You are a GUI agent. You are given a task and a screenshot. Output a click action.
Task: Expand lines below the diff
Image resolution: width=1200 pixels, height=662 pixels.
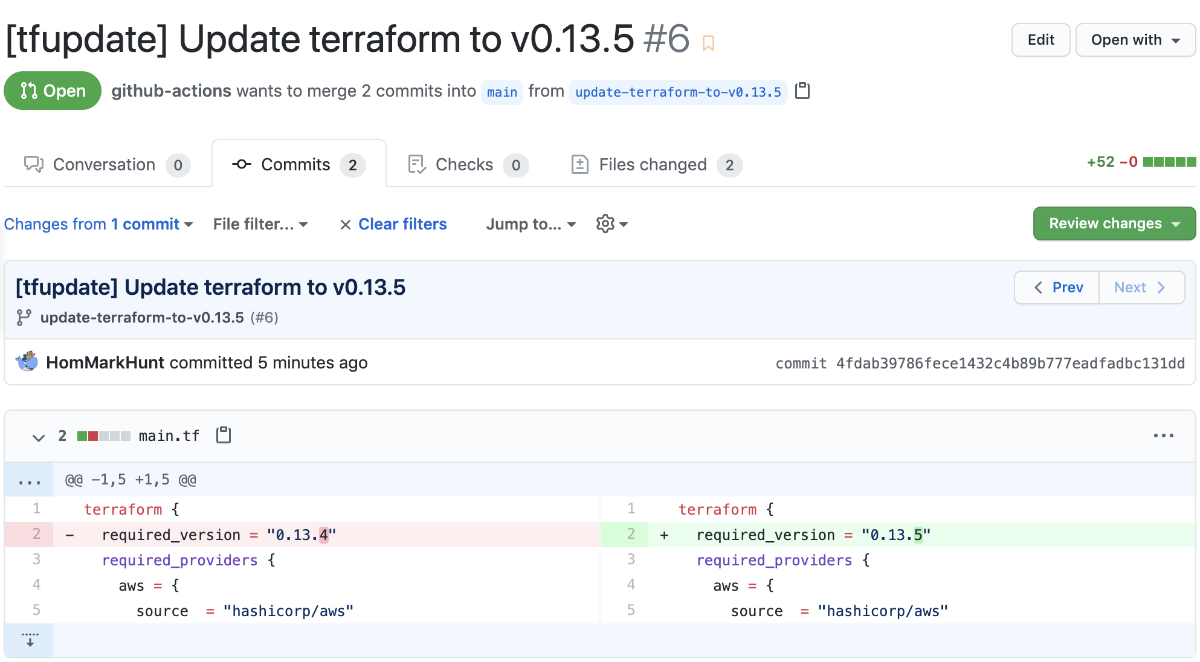[29, 639]
